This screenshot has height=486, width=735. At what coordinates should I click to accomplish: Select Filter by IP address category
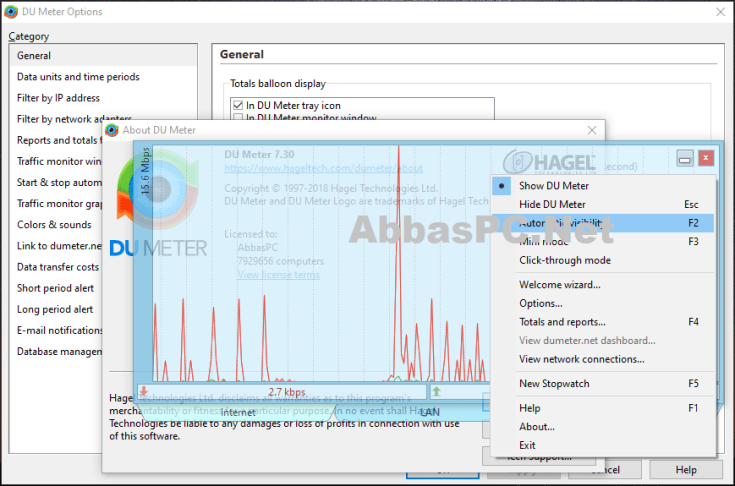[x=58, y=98]
